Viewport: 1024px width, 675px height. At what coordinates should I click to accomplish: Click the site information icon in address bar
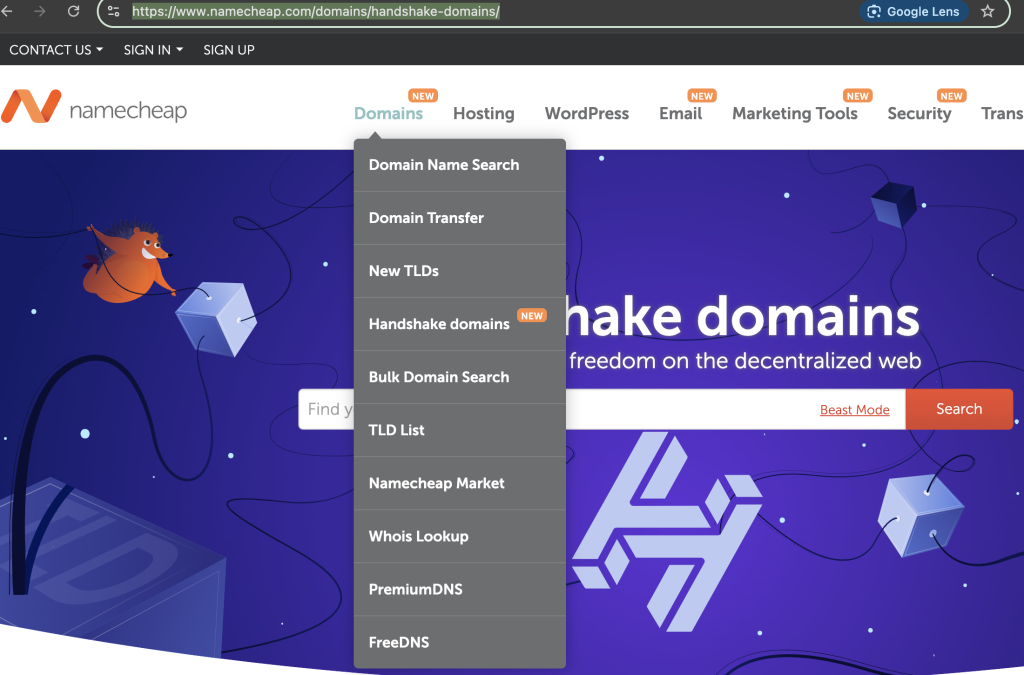[x=113, y=12]
